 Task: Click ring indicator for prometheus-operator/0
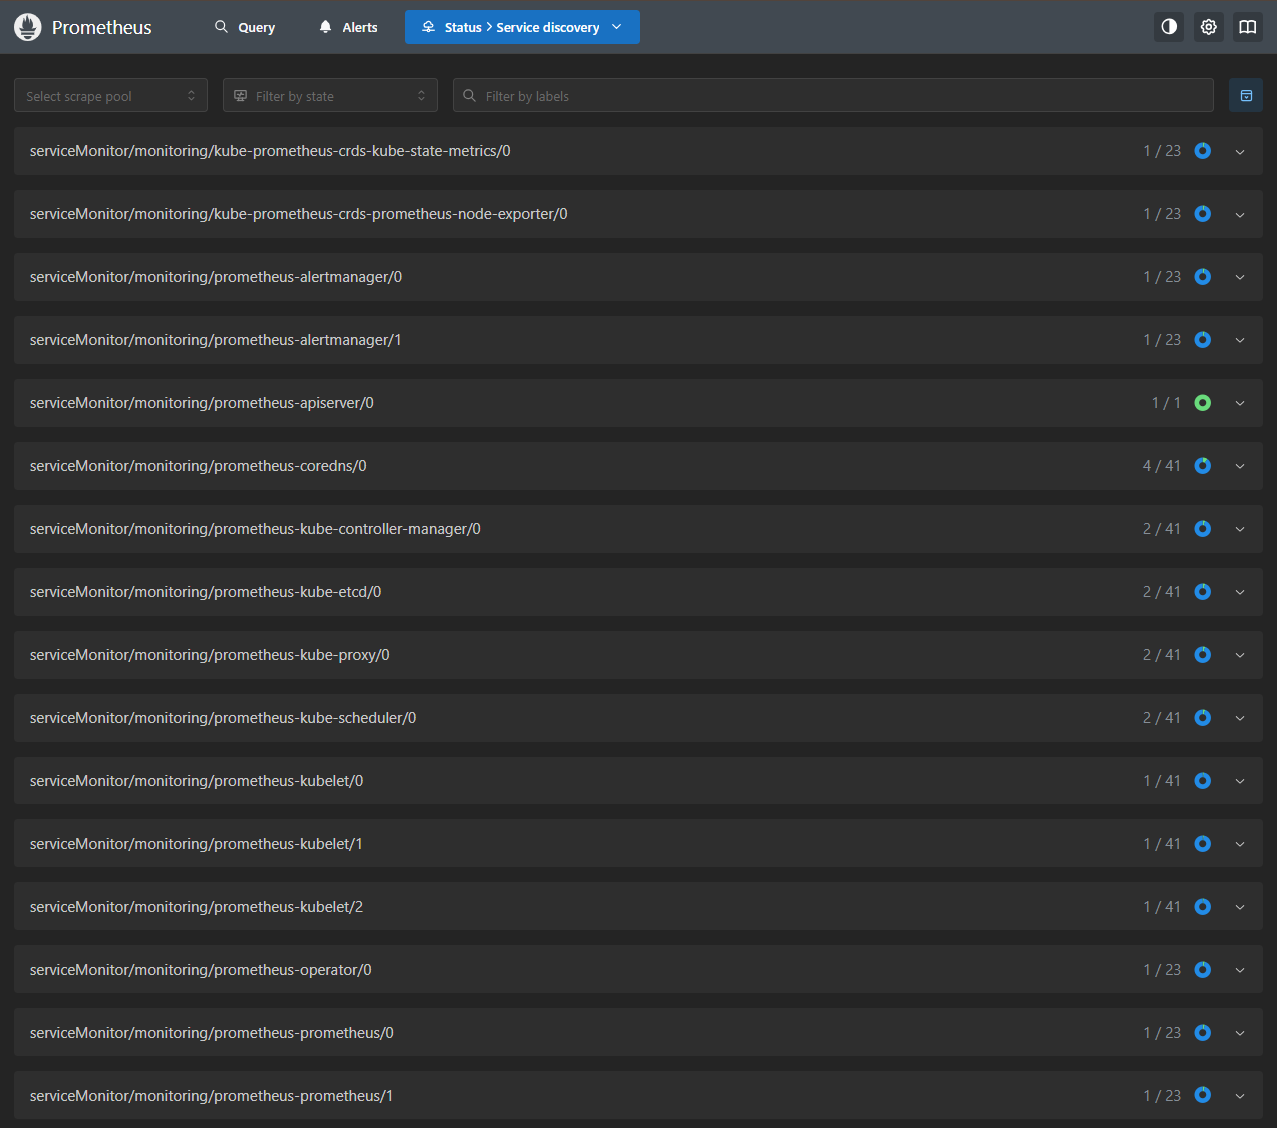coord(1203,970)
